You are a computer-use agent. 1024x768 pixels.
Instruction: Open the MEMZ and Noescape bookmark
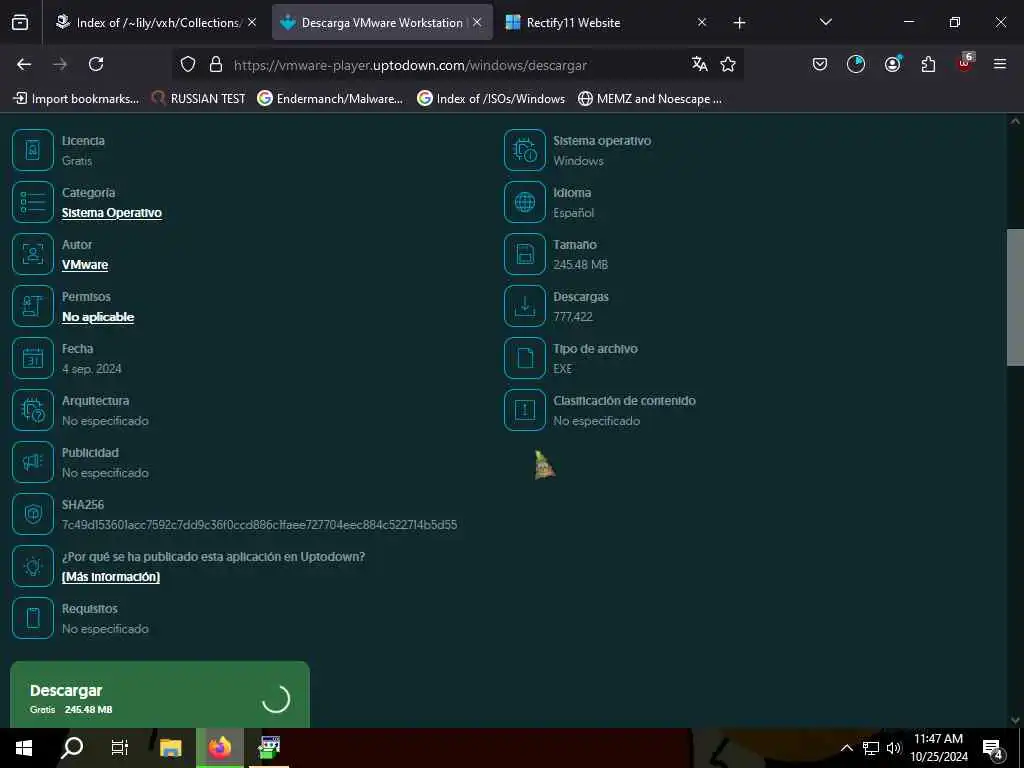[x=650, y=99]
